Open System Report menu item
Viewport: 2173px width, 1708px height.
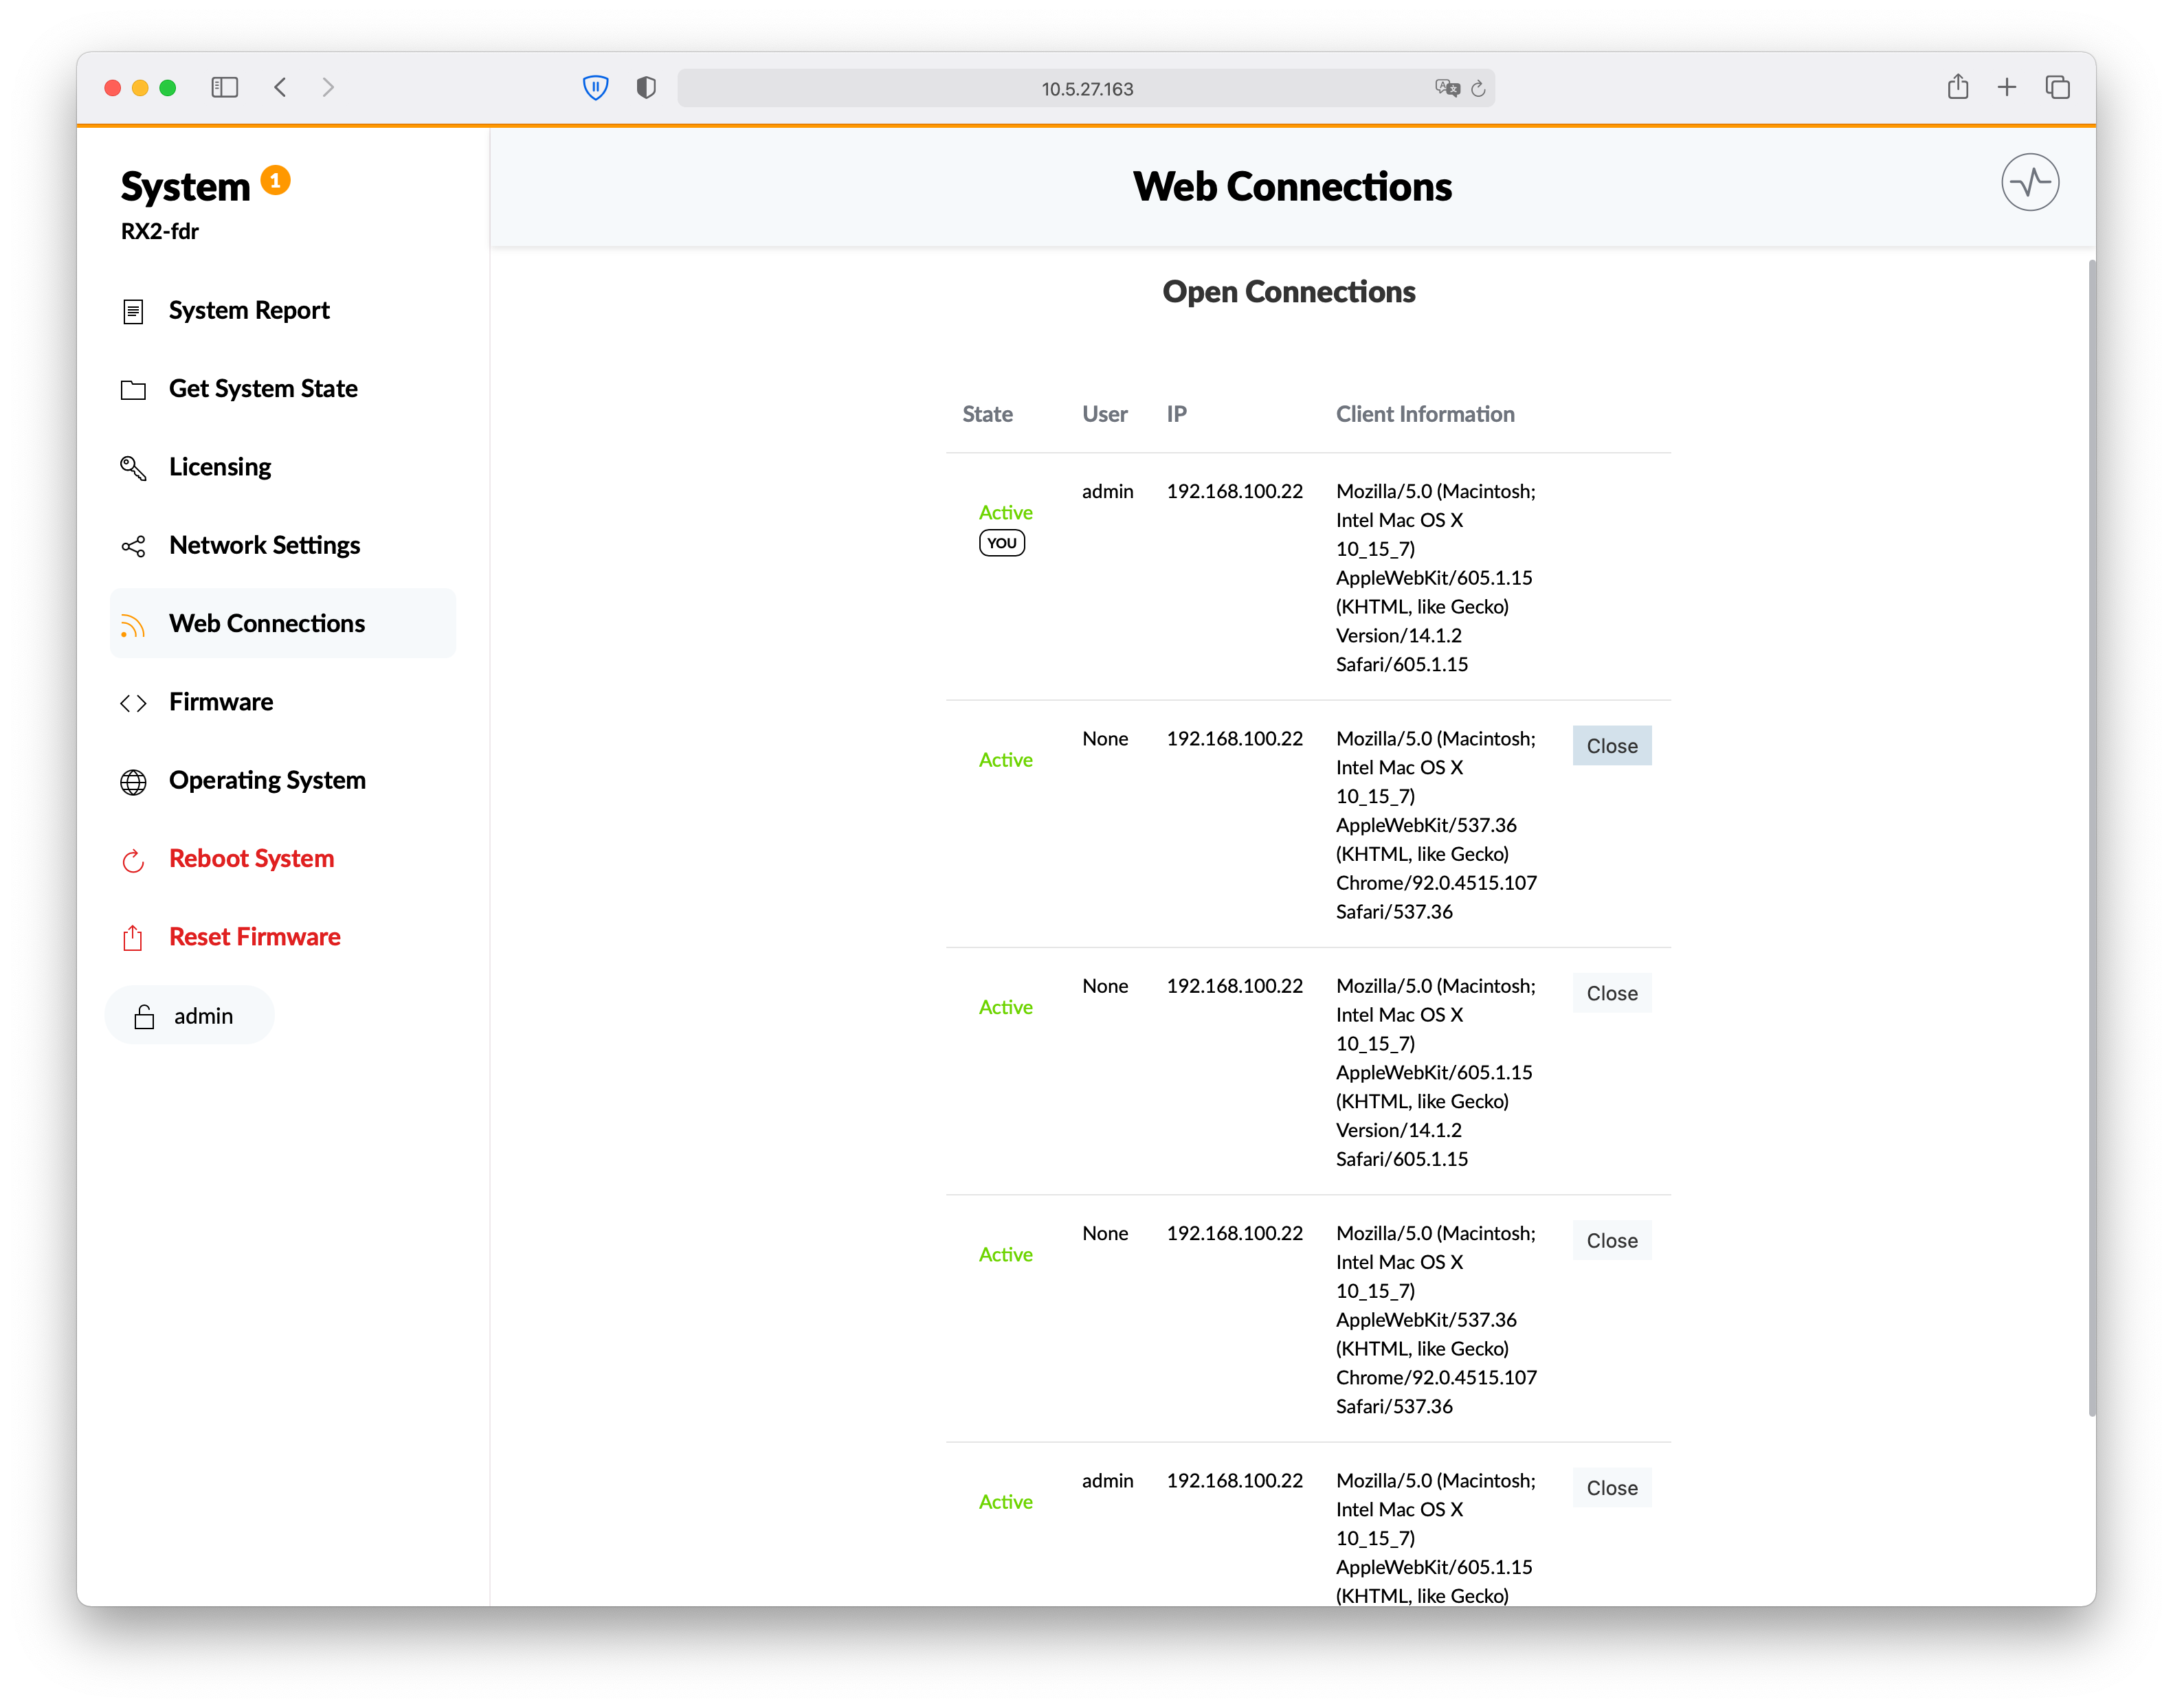[283, 311]
